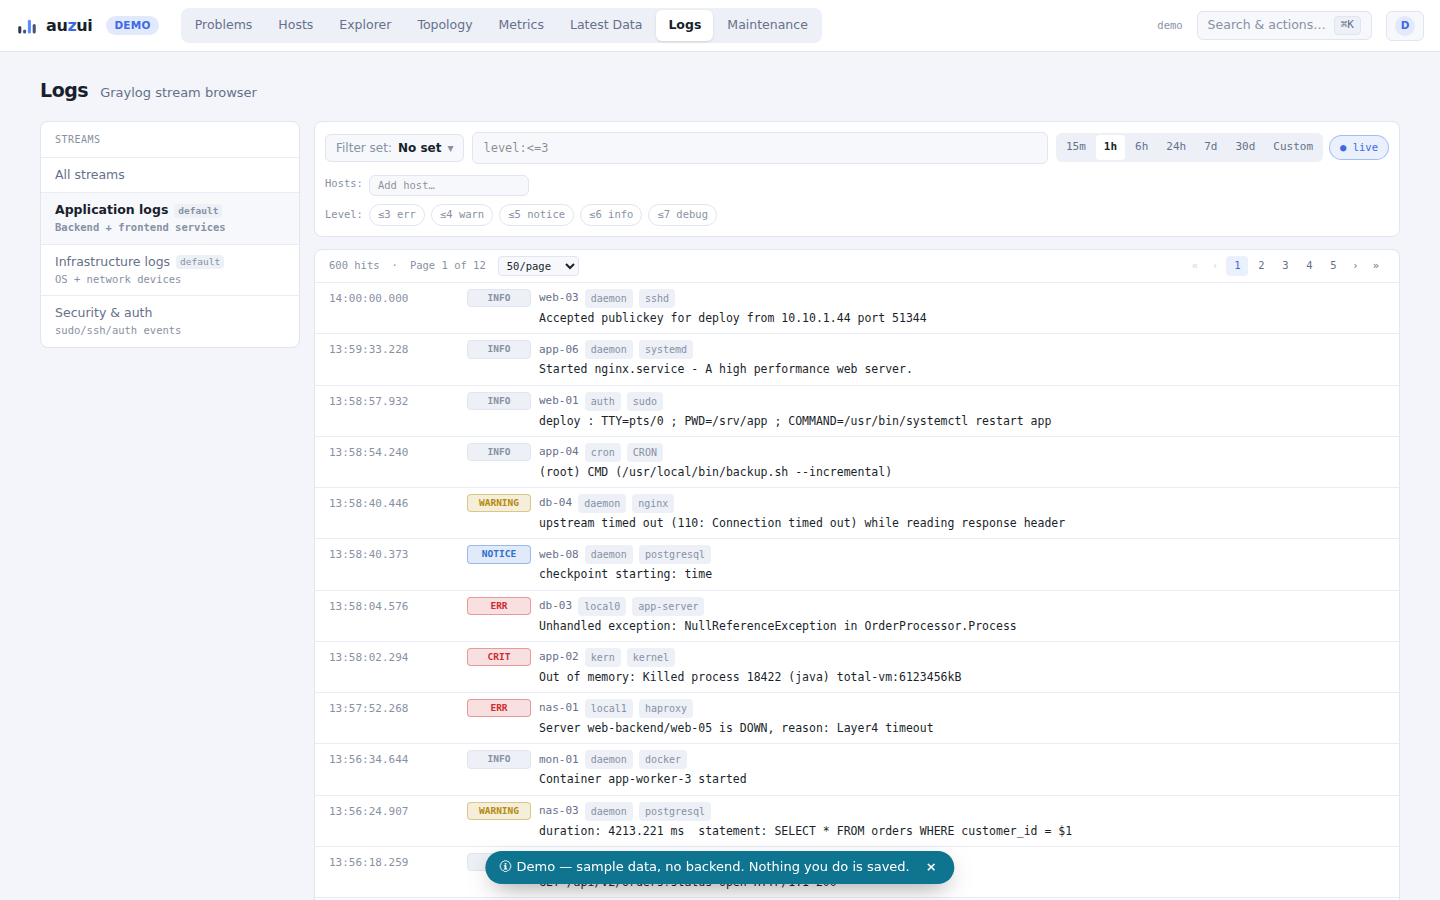This screenshot has width=1440, height=900.
Task: Click the DEMO badge
Action: pyautogui.click(x=132, y=26)
